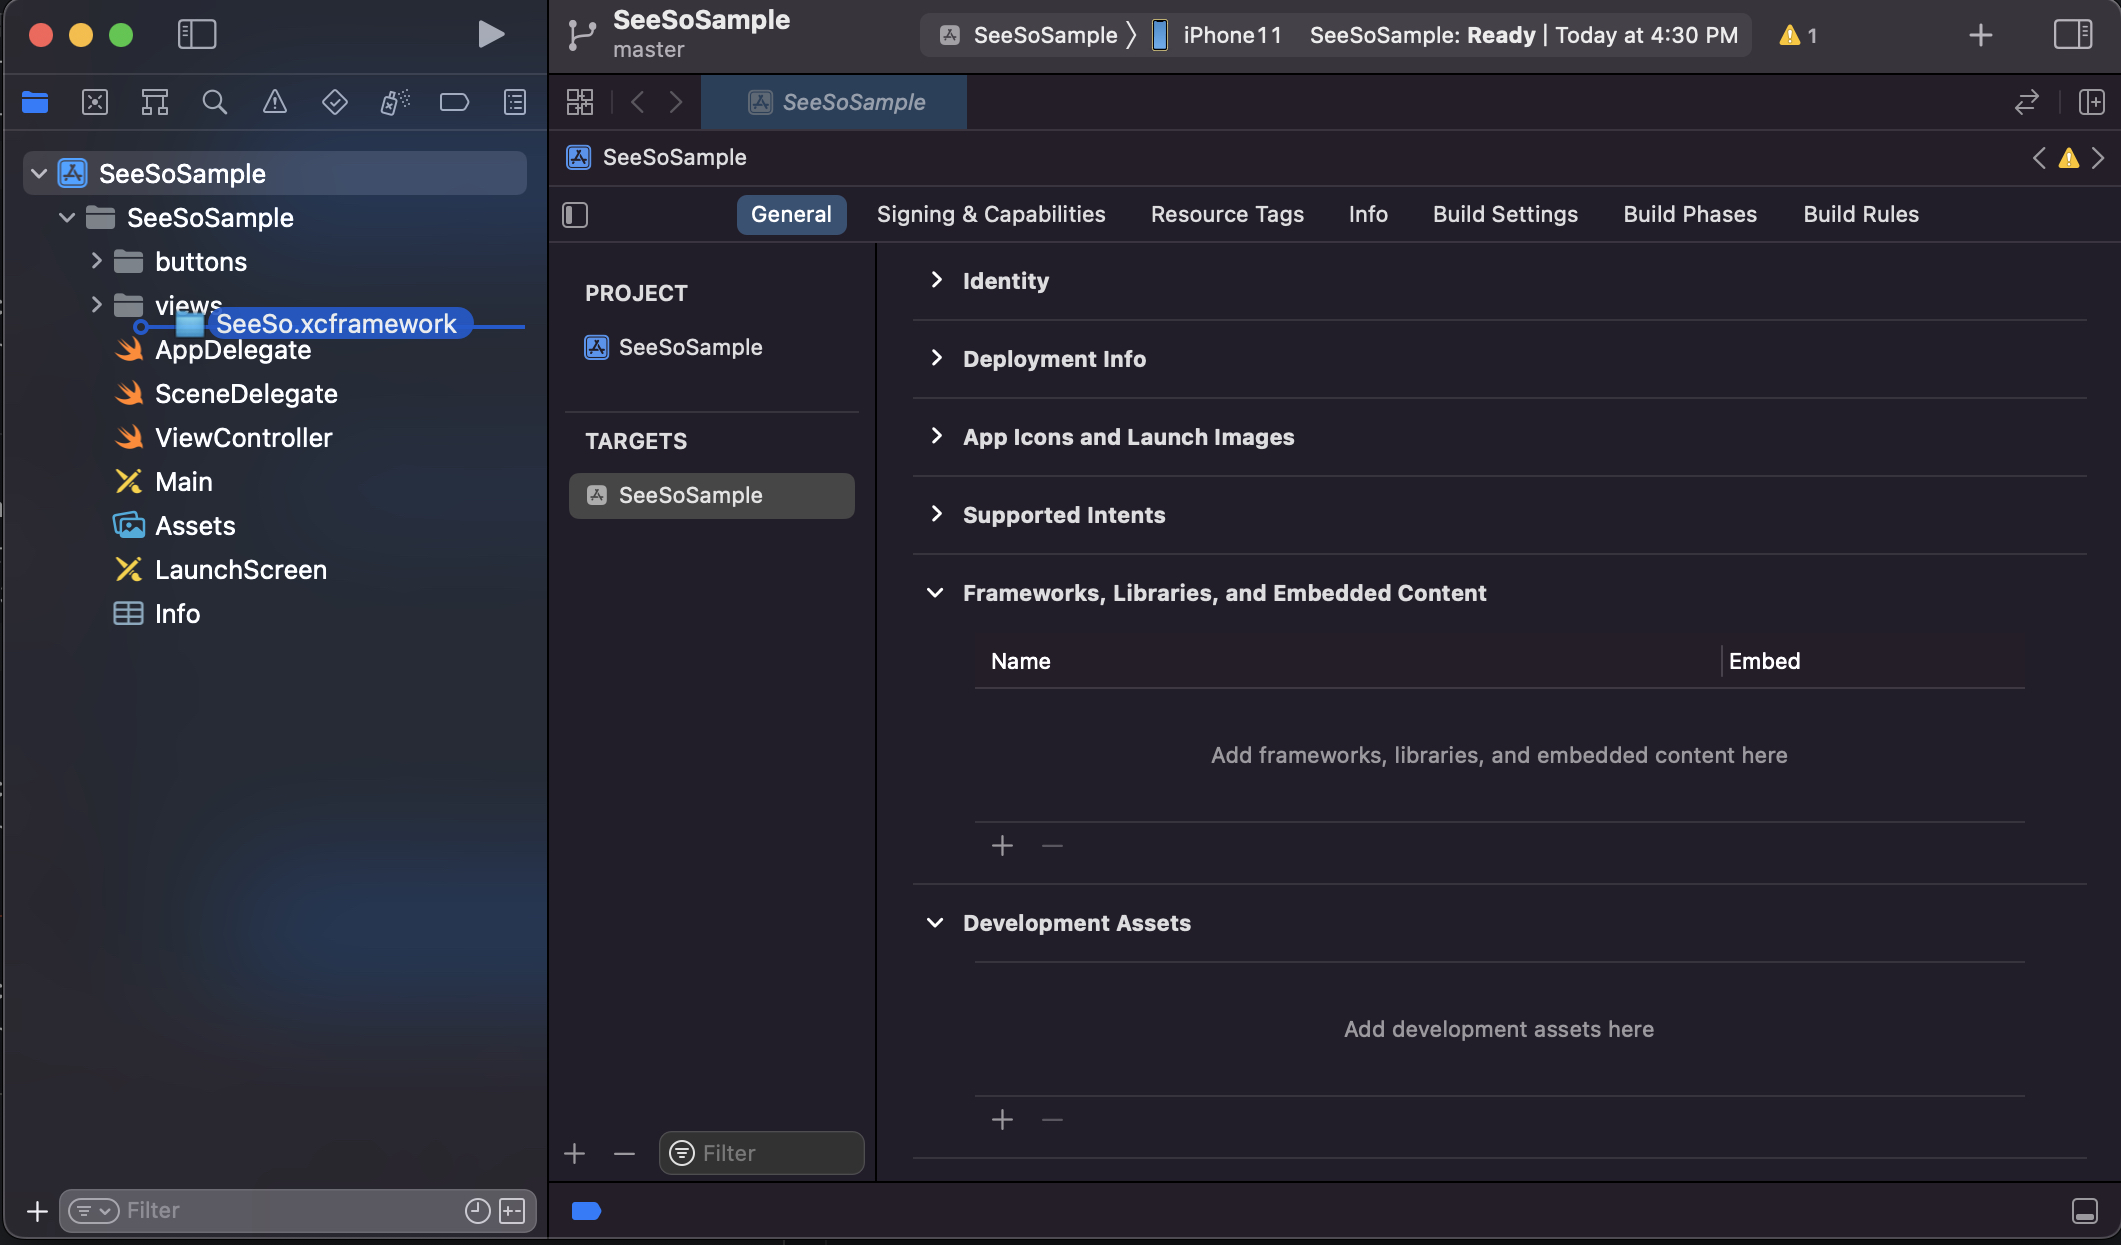The height and width of the screenshot is (1245, 2121).
Task: Hide the project and targets list
Action: point(575,215)
